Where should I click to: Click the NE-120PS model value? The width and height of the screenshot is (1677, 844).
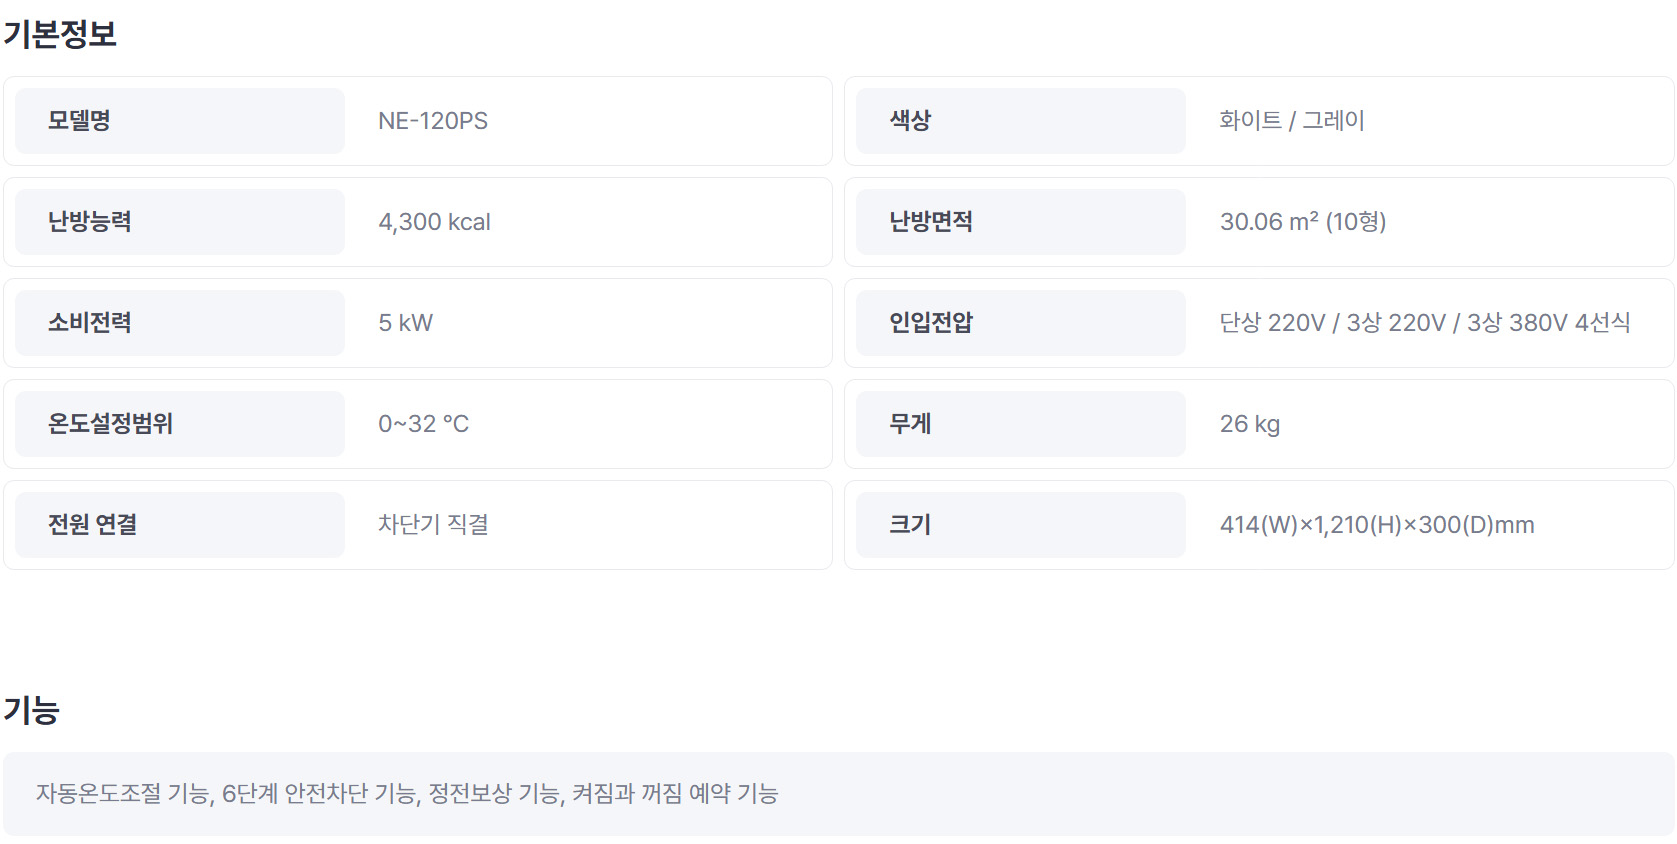[433, 121]
